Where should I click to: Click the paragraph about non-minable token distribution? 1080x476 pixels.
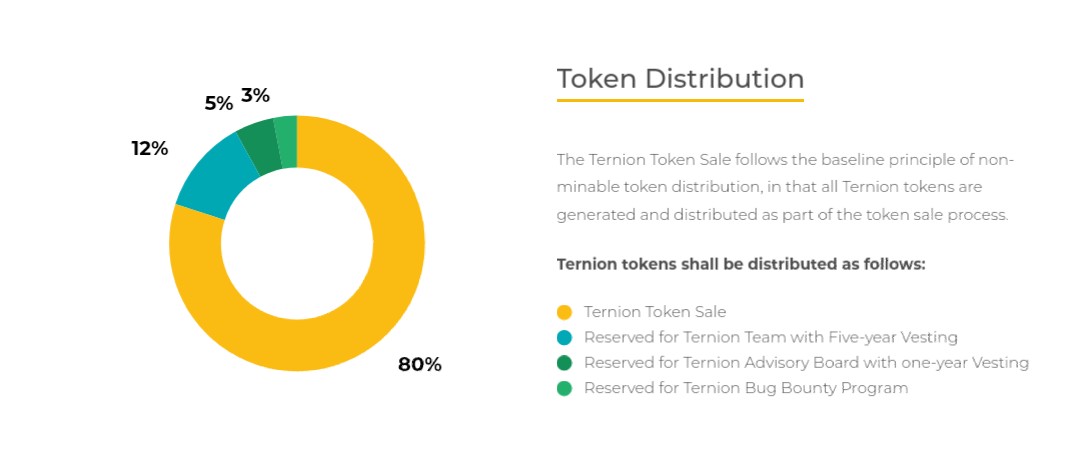tap(785, 187)
